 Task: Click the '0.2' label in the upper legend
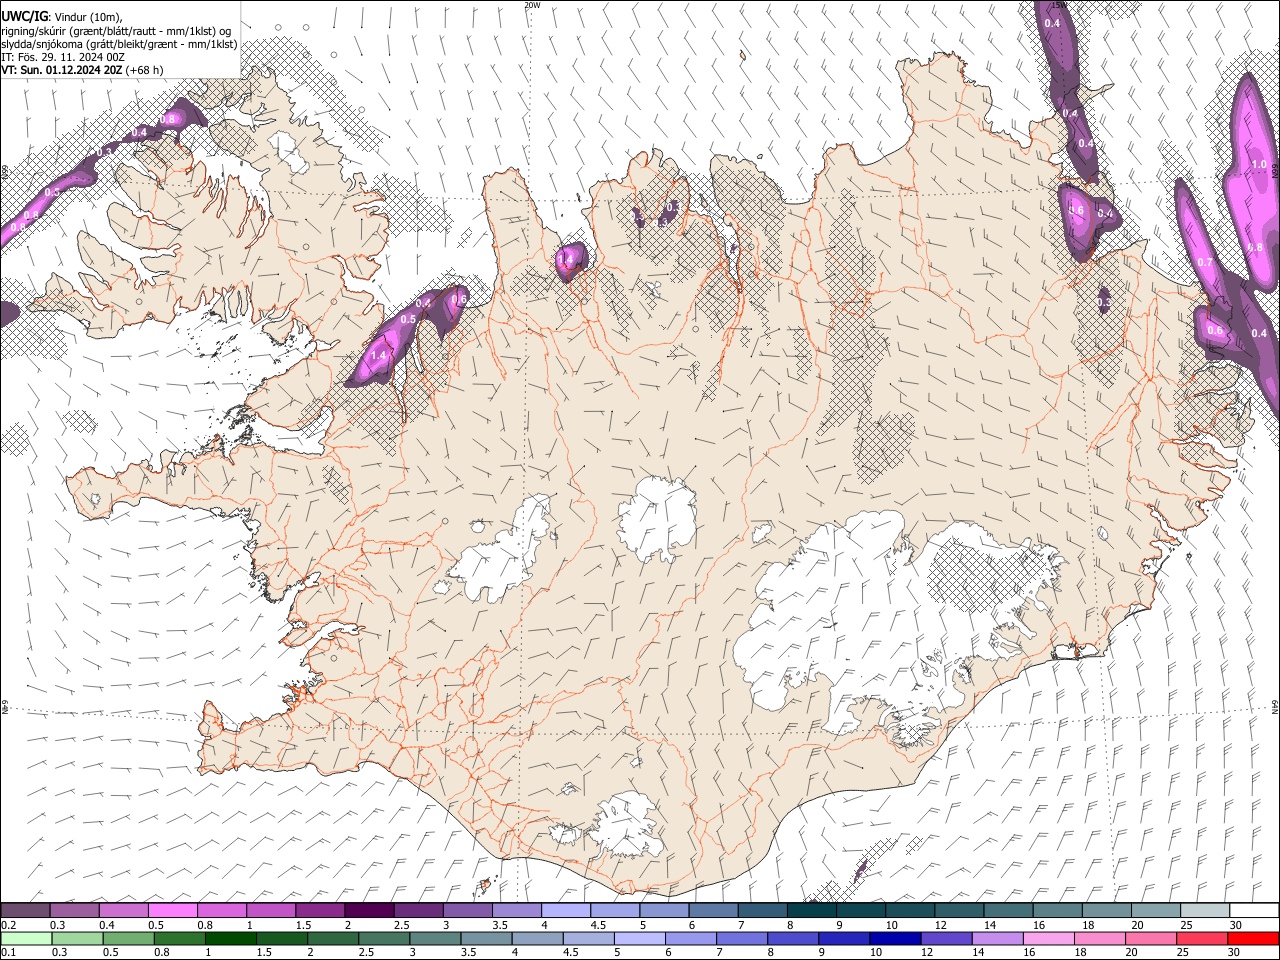coord(8,925)
